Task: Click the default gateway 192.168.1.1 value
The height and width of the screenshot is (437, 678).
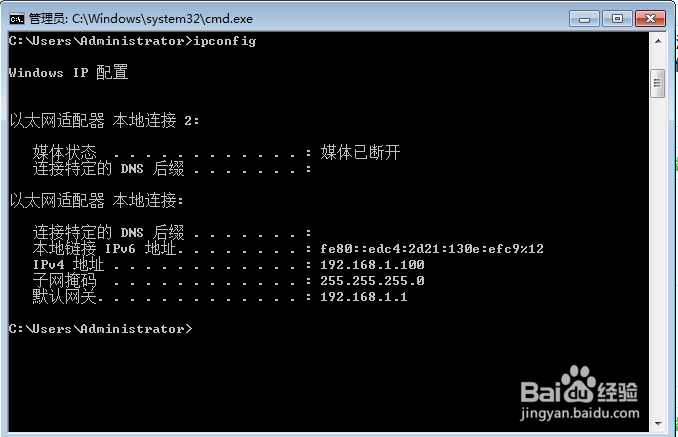Action: coord(364,297)
